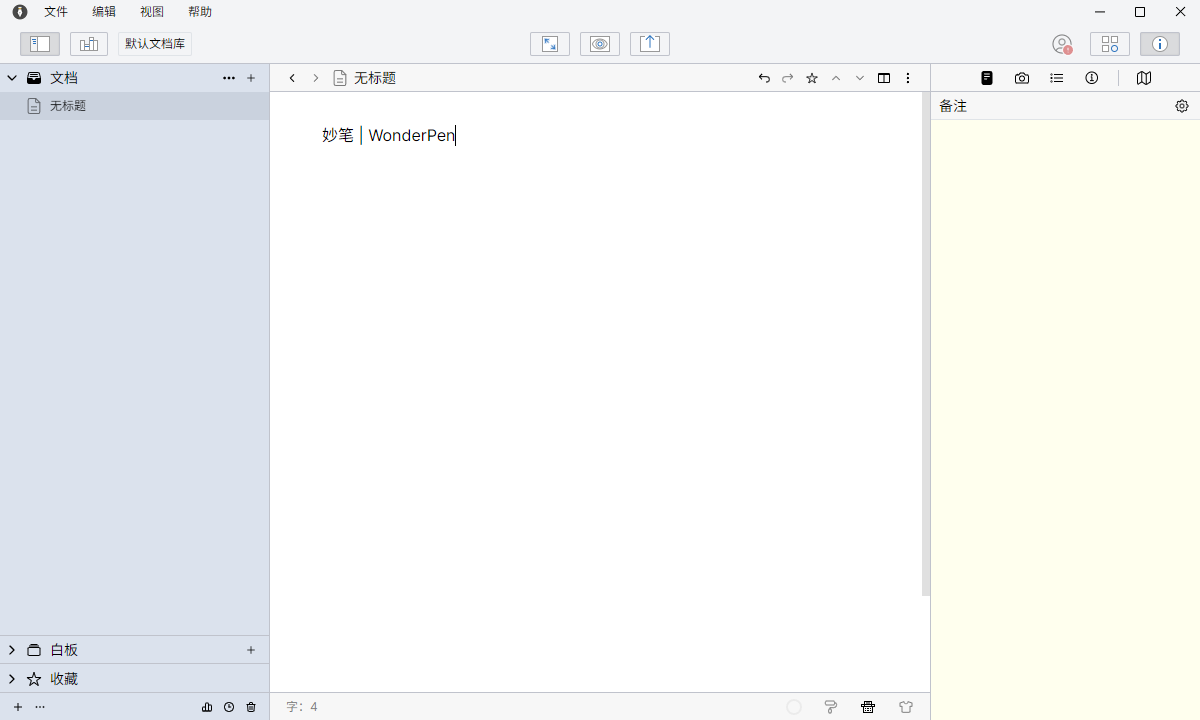Click the circular progress indicator in status bar

[x=794, y=707]
